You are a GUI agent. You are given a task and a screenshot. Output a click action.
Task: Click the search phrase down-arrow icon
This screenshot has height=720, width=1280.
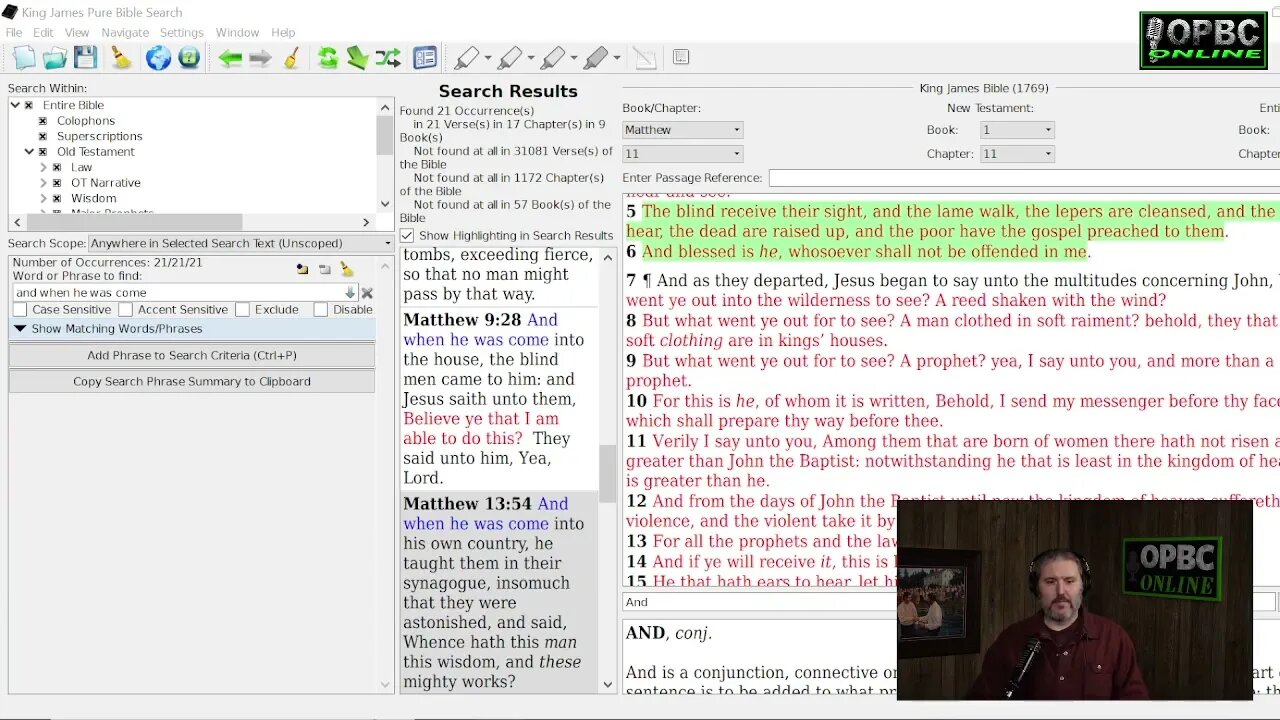349,293
